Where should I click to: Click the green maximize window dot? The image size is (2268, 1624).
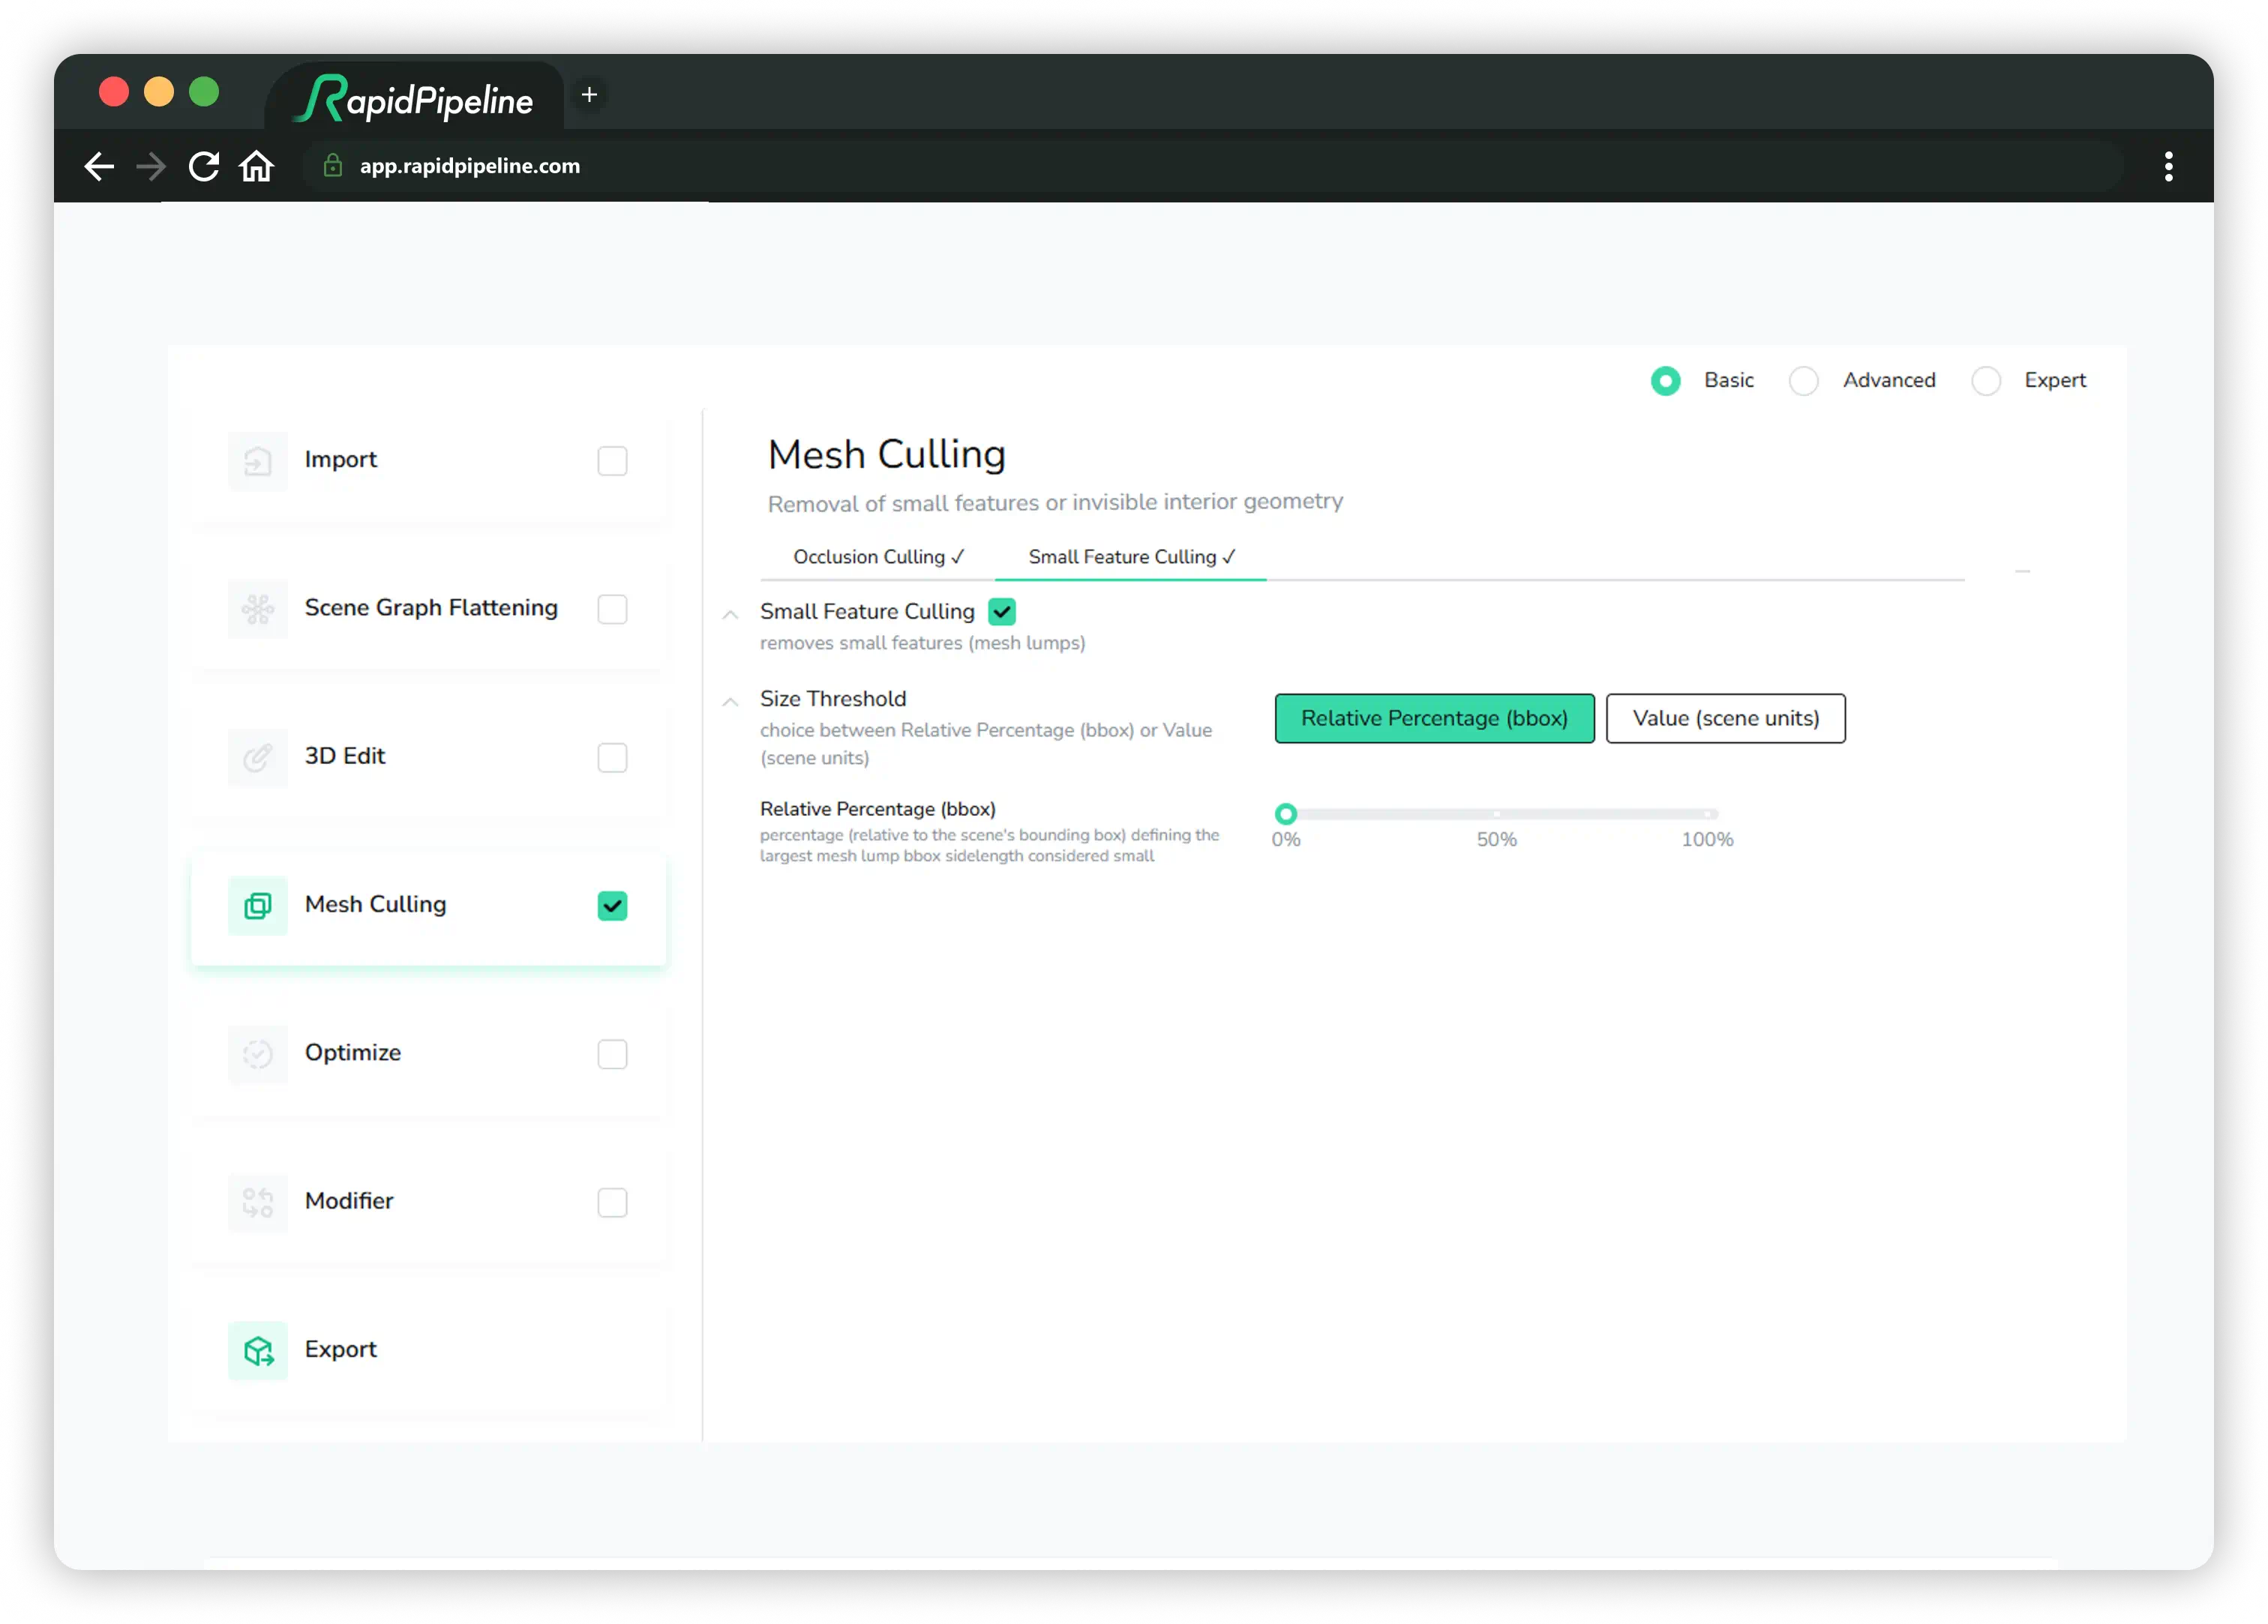[204, 92]
